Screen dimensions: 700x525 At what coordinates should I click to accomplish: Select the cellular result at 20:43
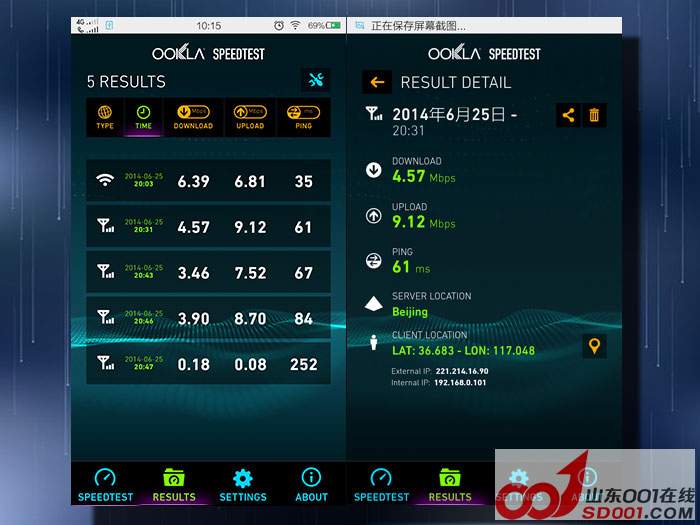tap(208, 272)
